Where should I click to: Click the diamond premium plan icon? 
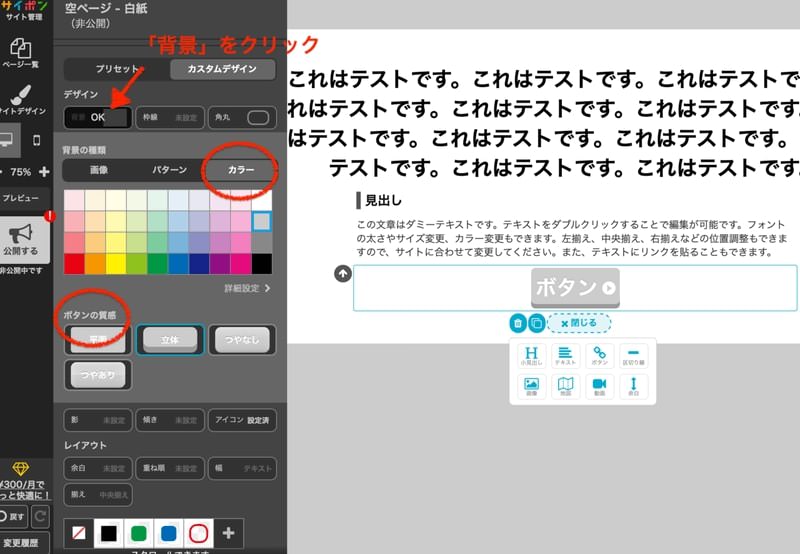coord(20,468)
